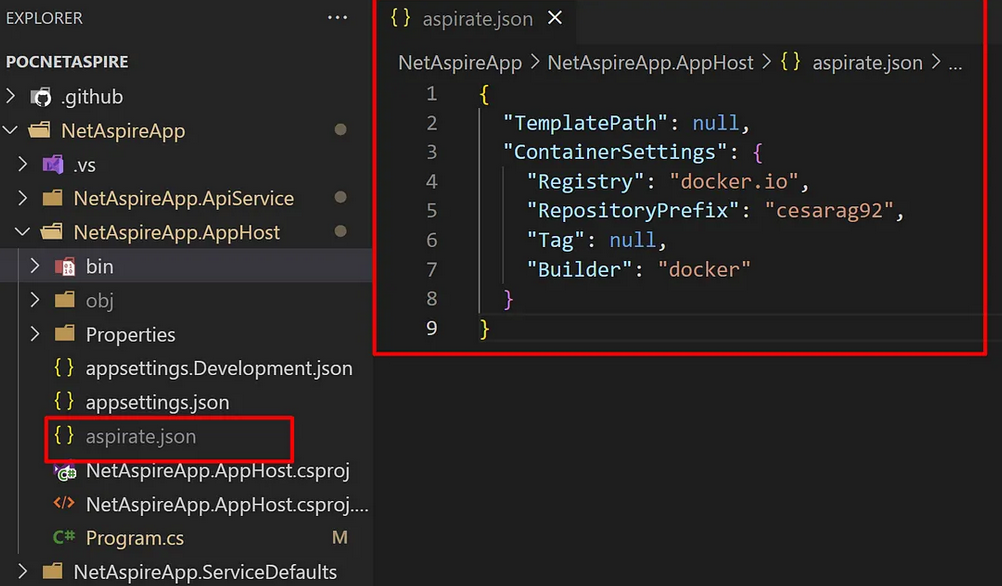1002x586 pixels.
Task: Open Program.cs file
Action: tap(135, 538)
